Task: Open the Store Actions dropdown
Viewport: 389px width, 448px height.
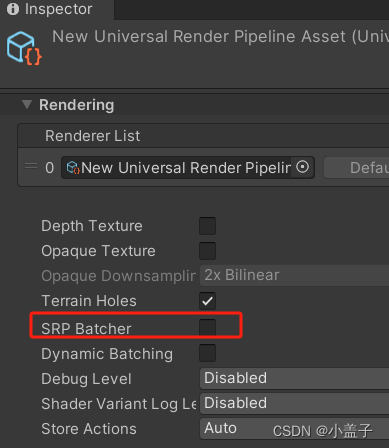Action: (x=294, y=428)
